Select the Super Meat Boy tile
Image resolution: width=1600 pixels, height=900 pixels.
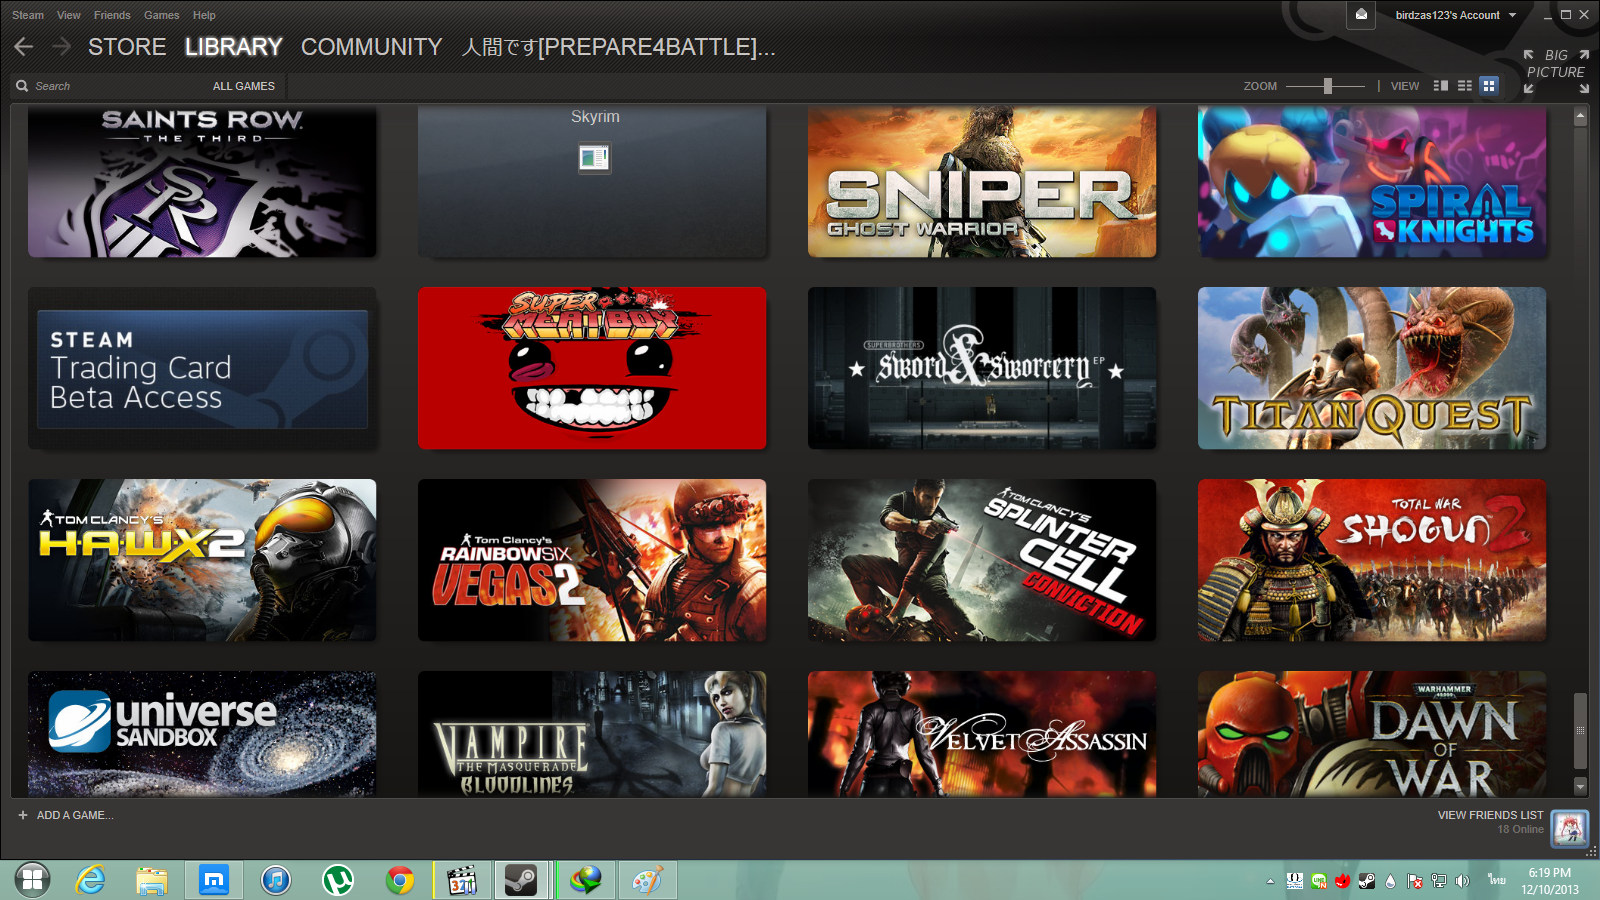coord(592,368)
